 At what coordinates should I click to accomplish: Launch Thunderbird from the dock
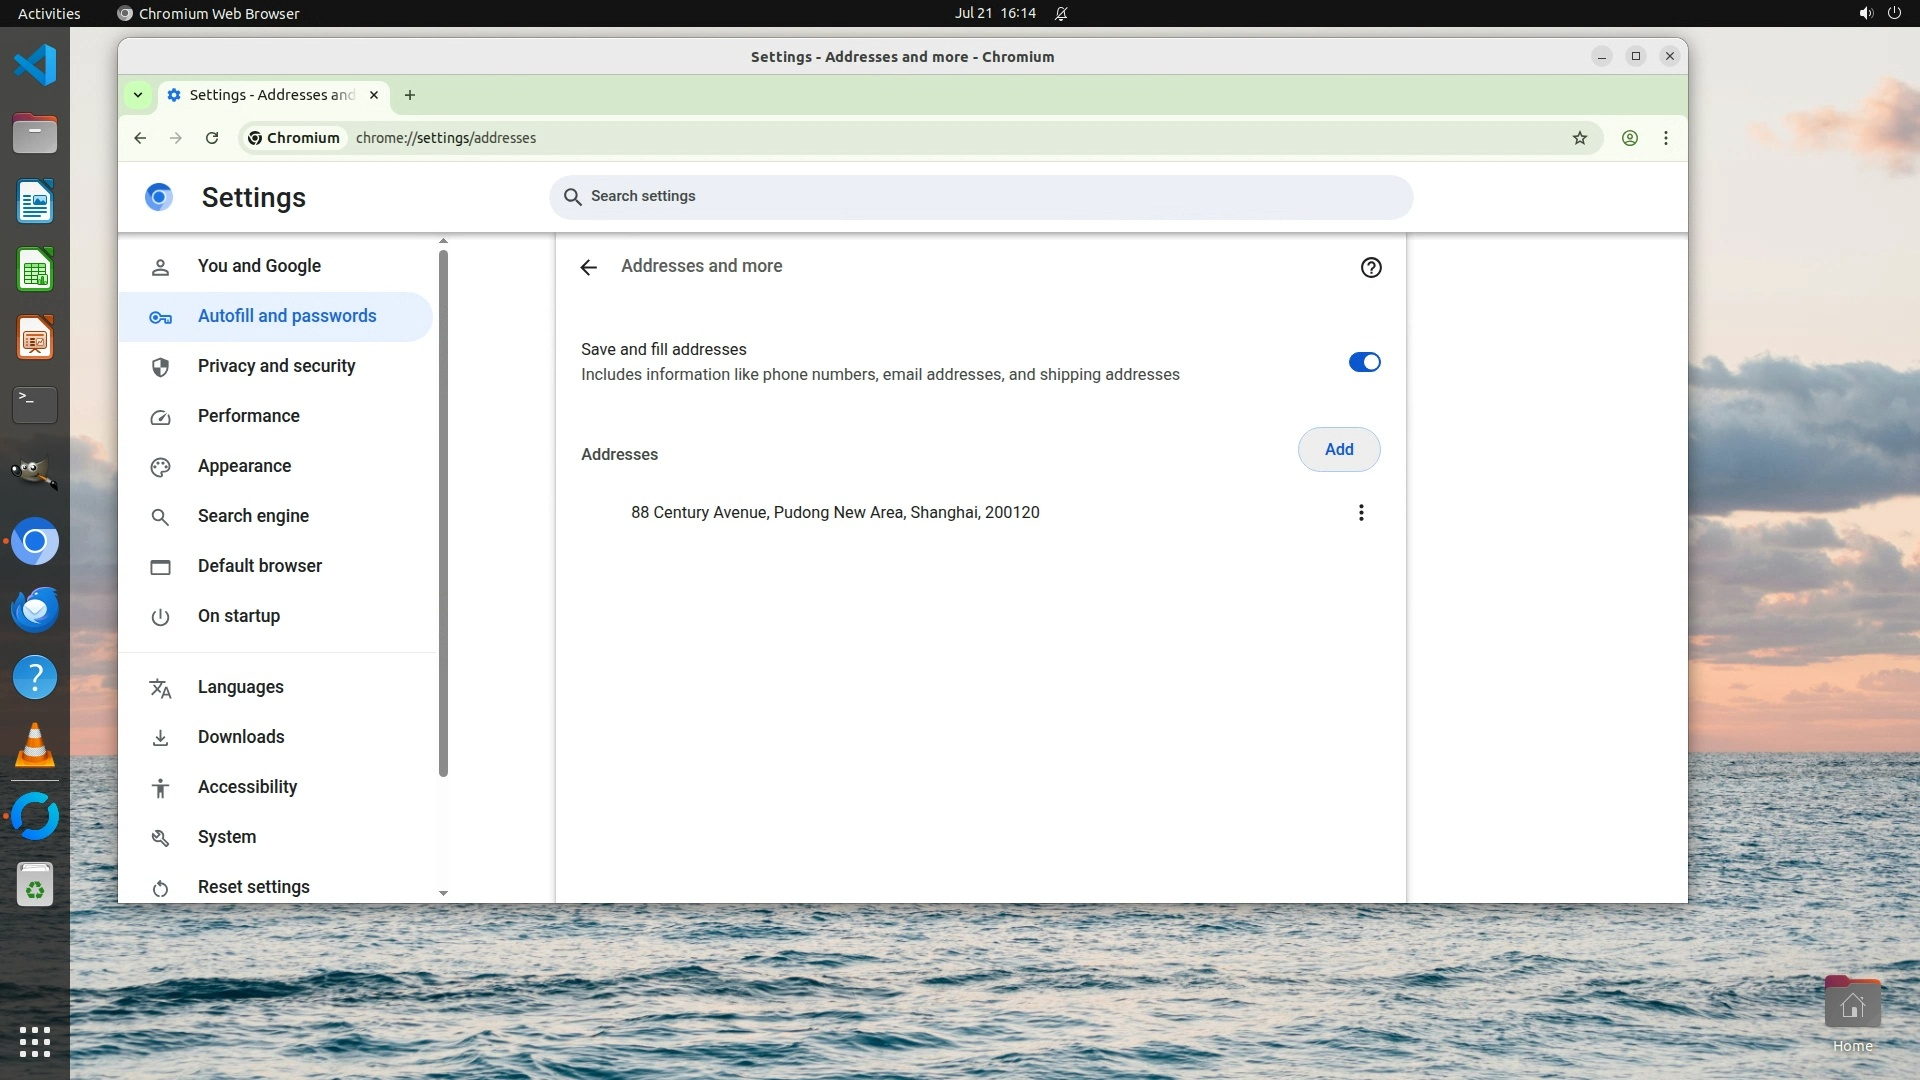point(35,609)
